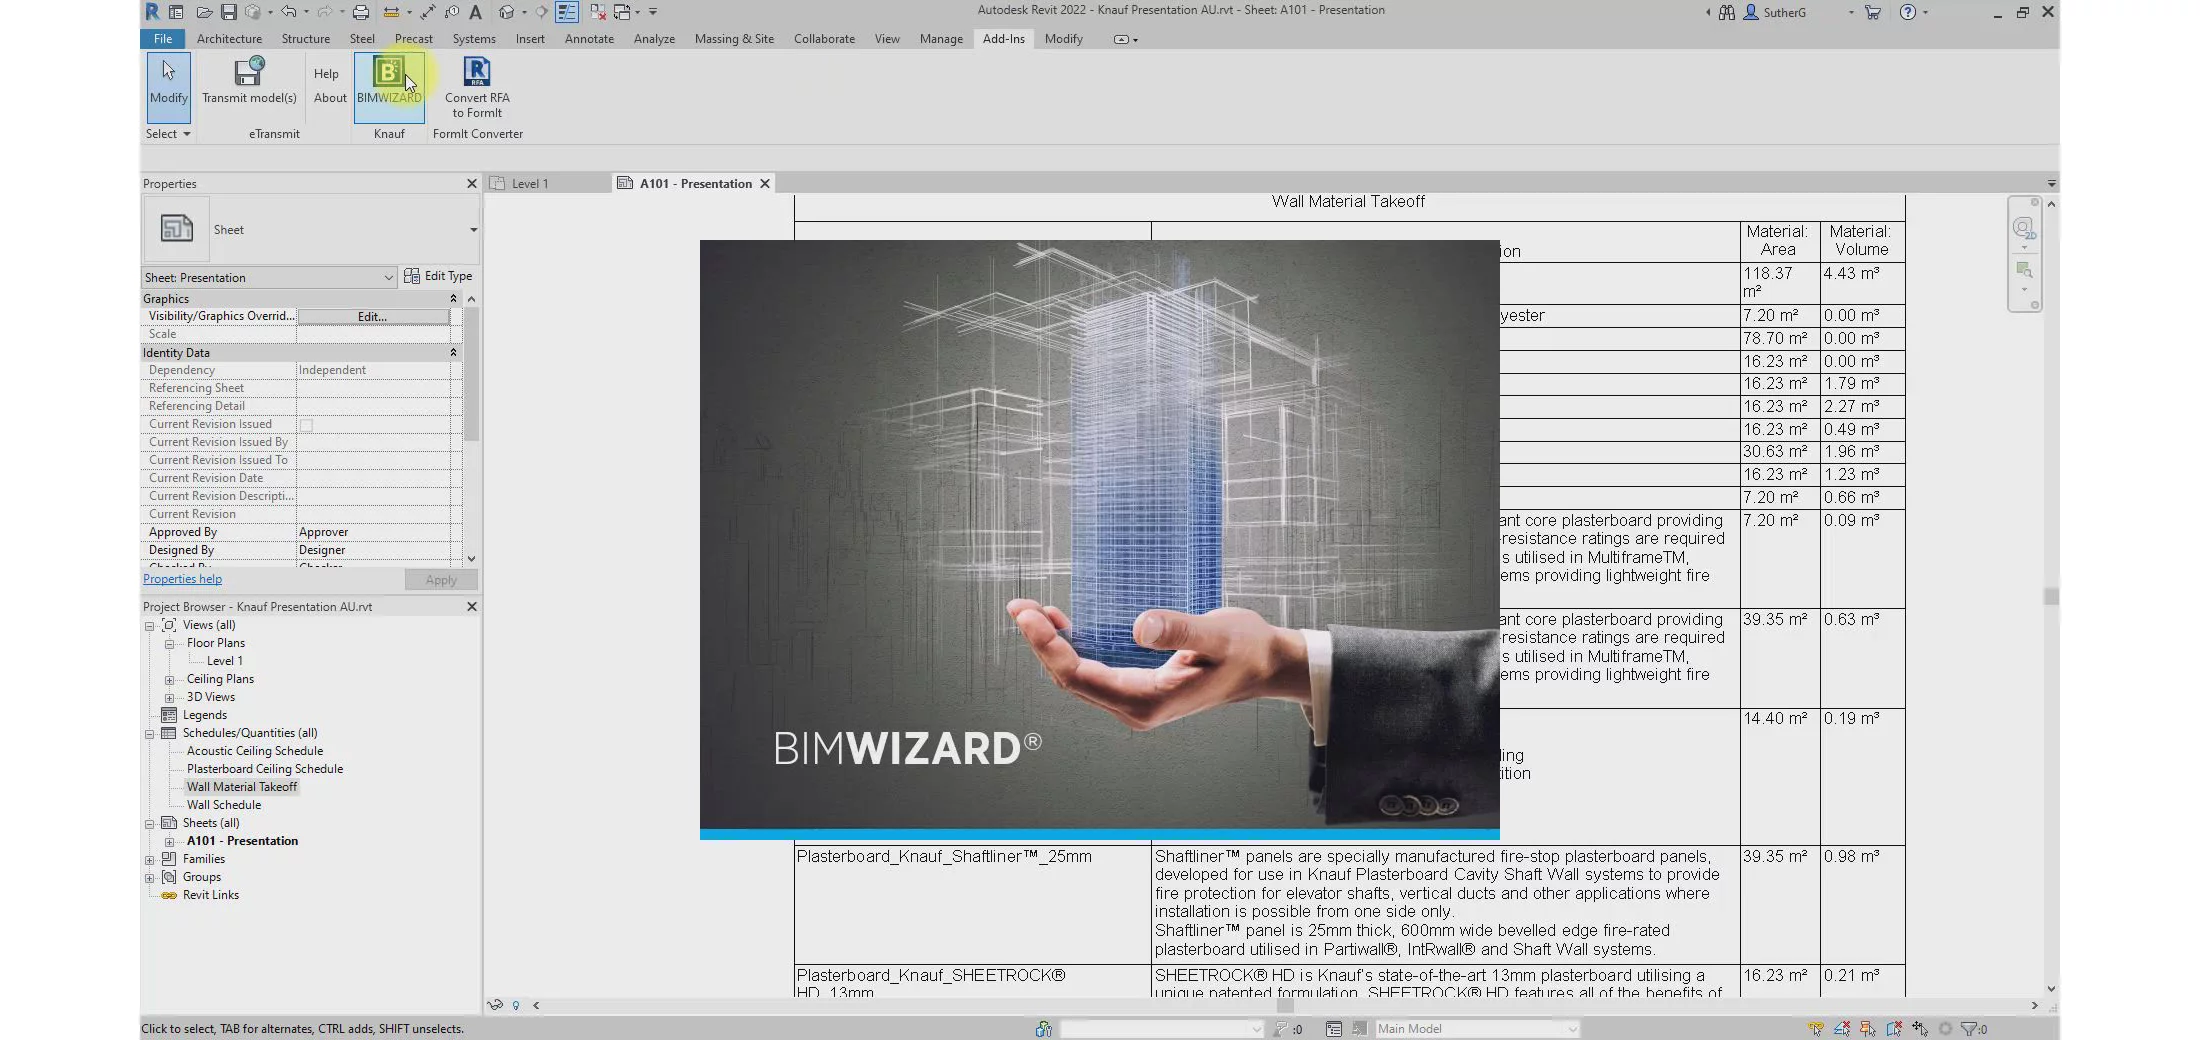Viewport: 2200px width, 1040px height.
Task: Open the Transmit model(s) tool
Action: (x=248, y=85)
